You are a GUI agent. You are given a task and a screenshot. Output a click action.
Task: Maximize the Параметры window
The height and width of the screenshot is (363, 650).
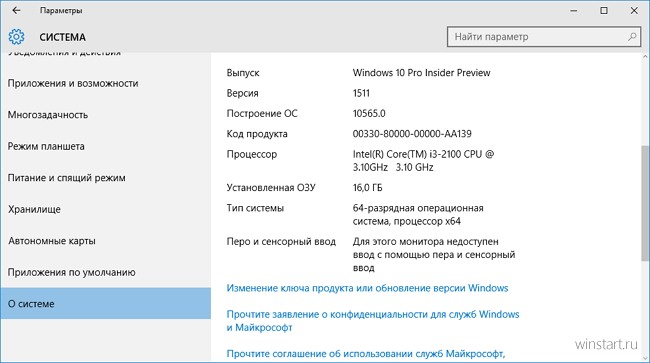pyautogui.click(x=604, y=11)
